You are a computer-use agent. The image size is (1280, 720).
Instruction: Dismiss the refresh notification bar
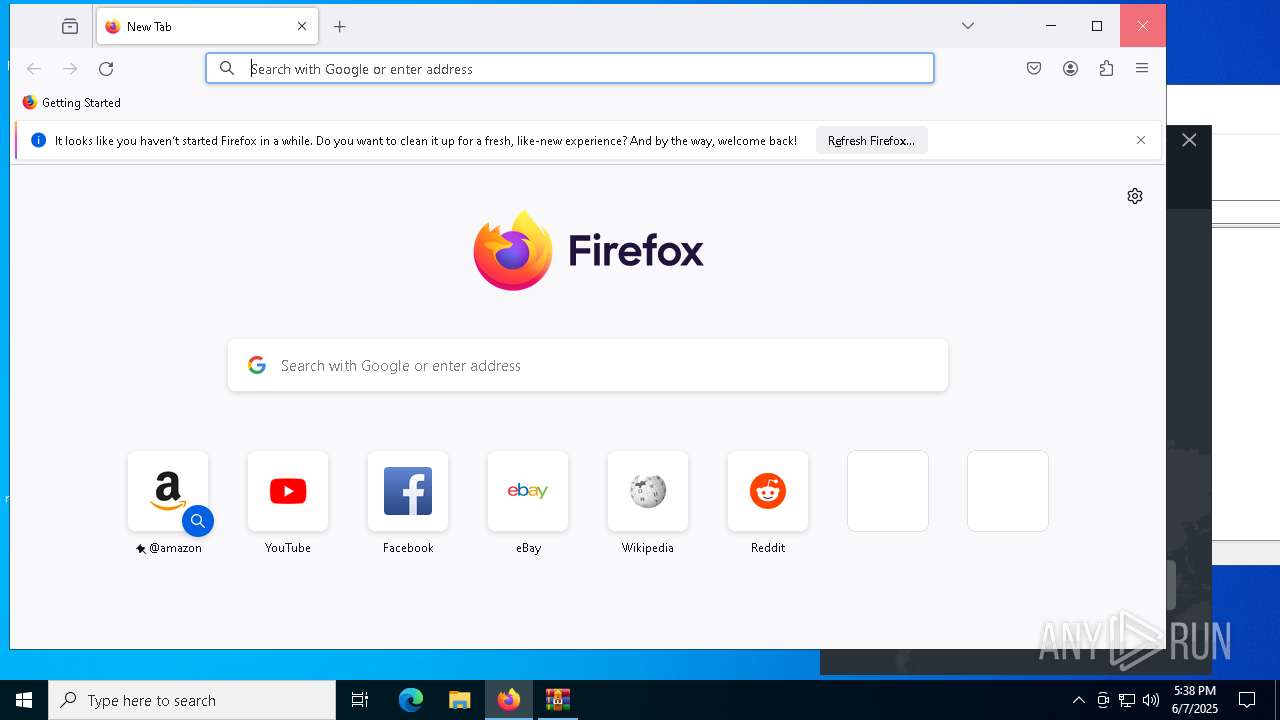pos(1141,140)
